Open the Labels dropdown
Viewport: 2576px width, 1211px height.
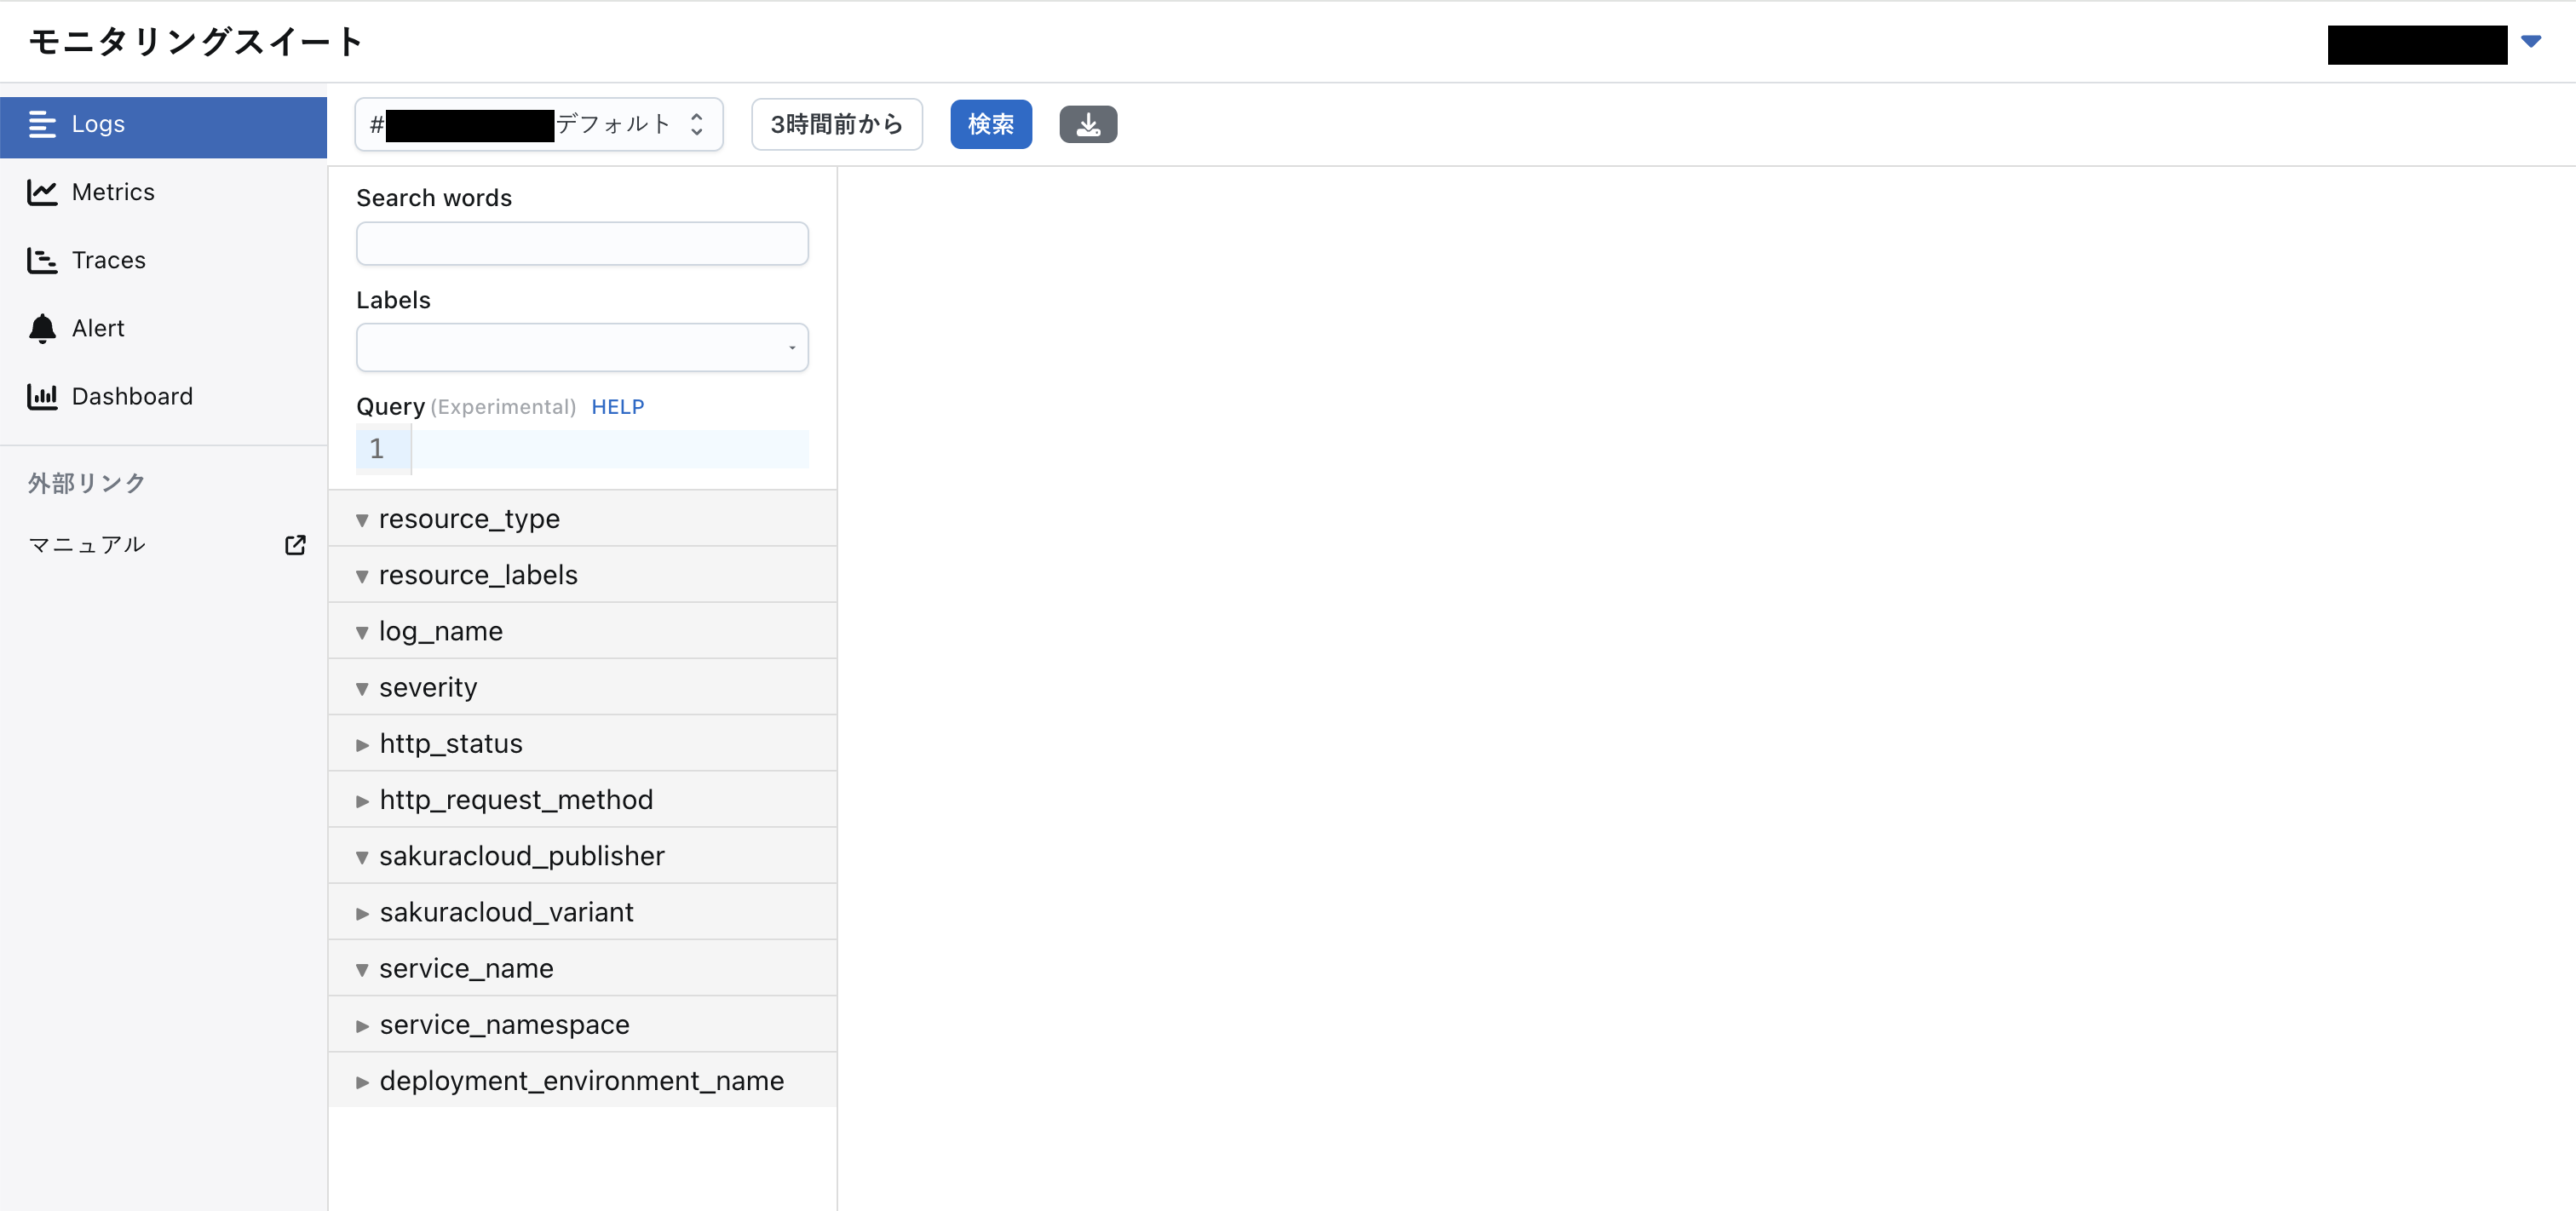(x=582, y=347)
